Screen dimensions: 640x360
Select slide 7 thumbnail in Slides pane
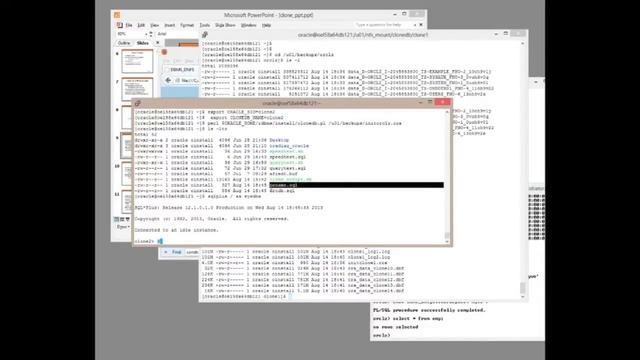137,89
